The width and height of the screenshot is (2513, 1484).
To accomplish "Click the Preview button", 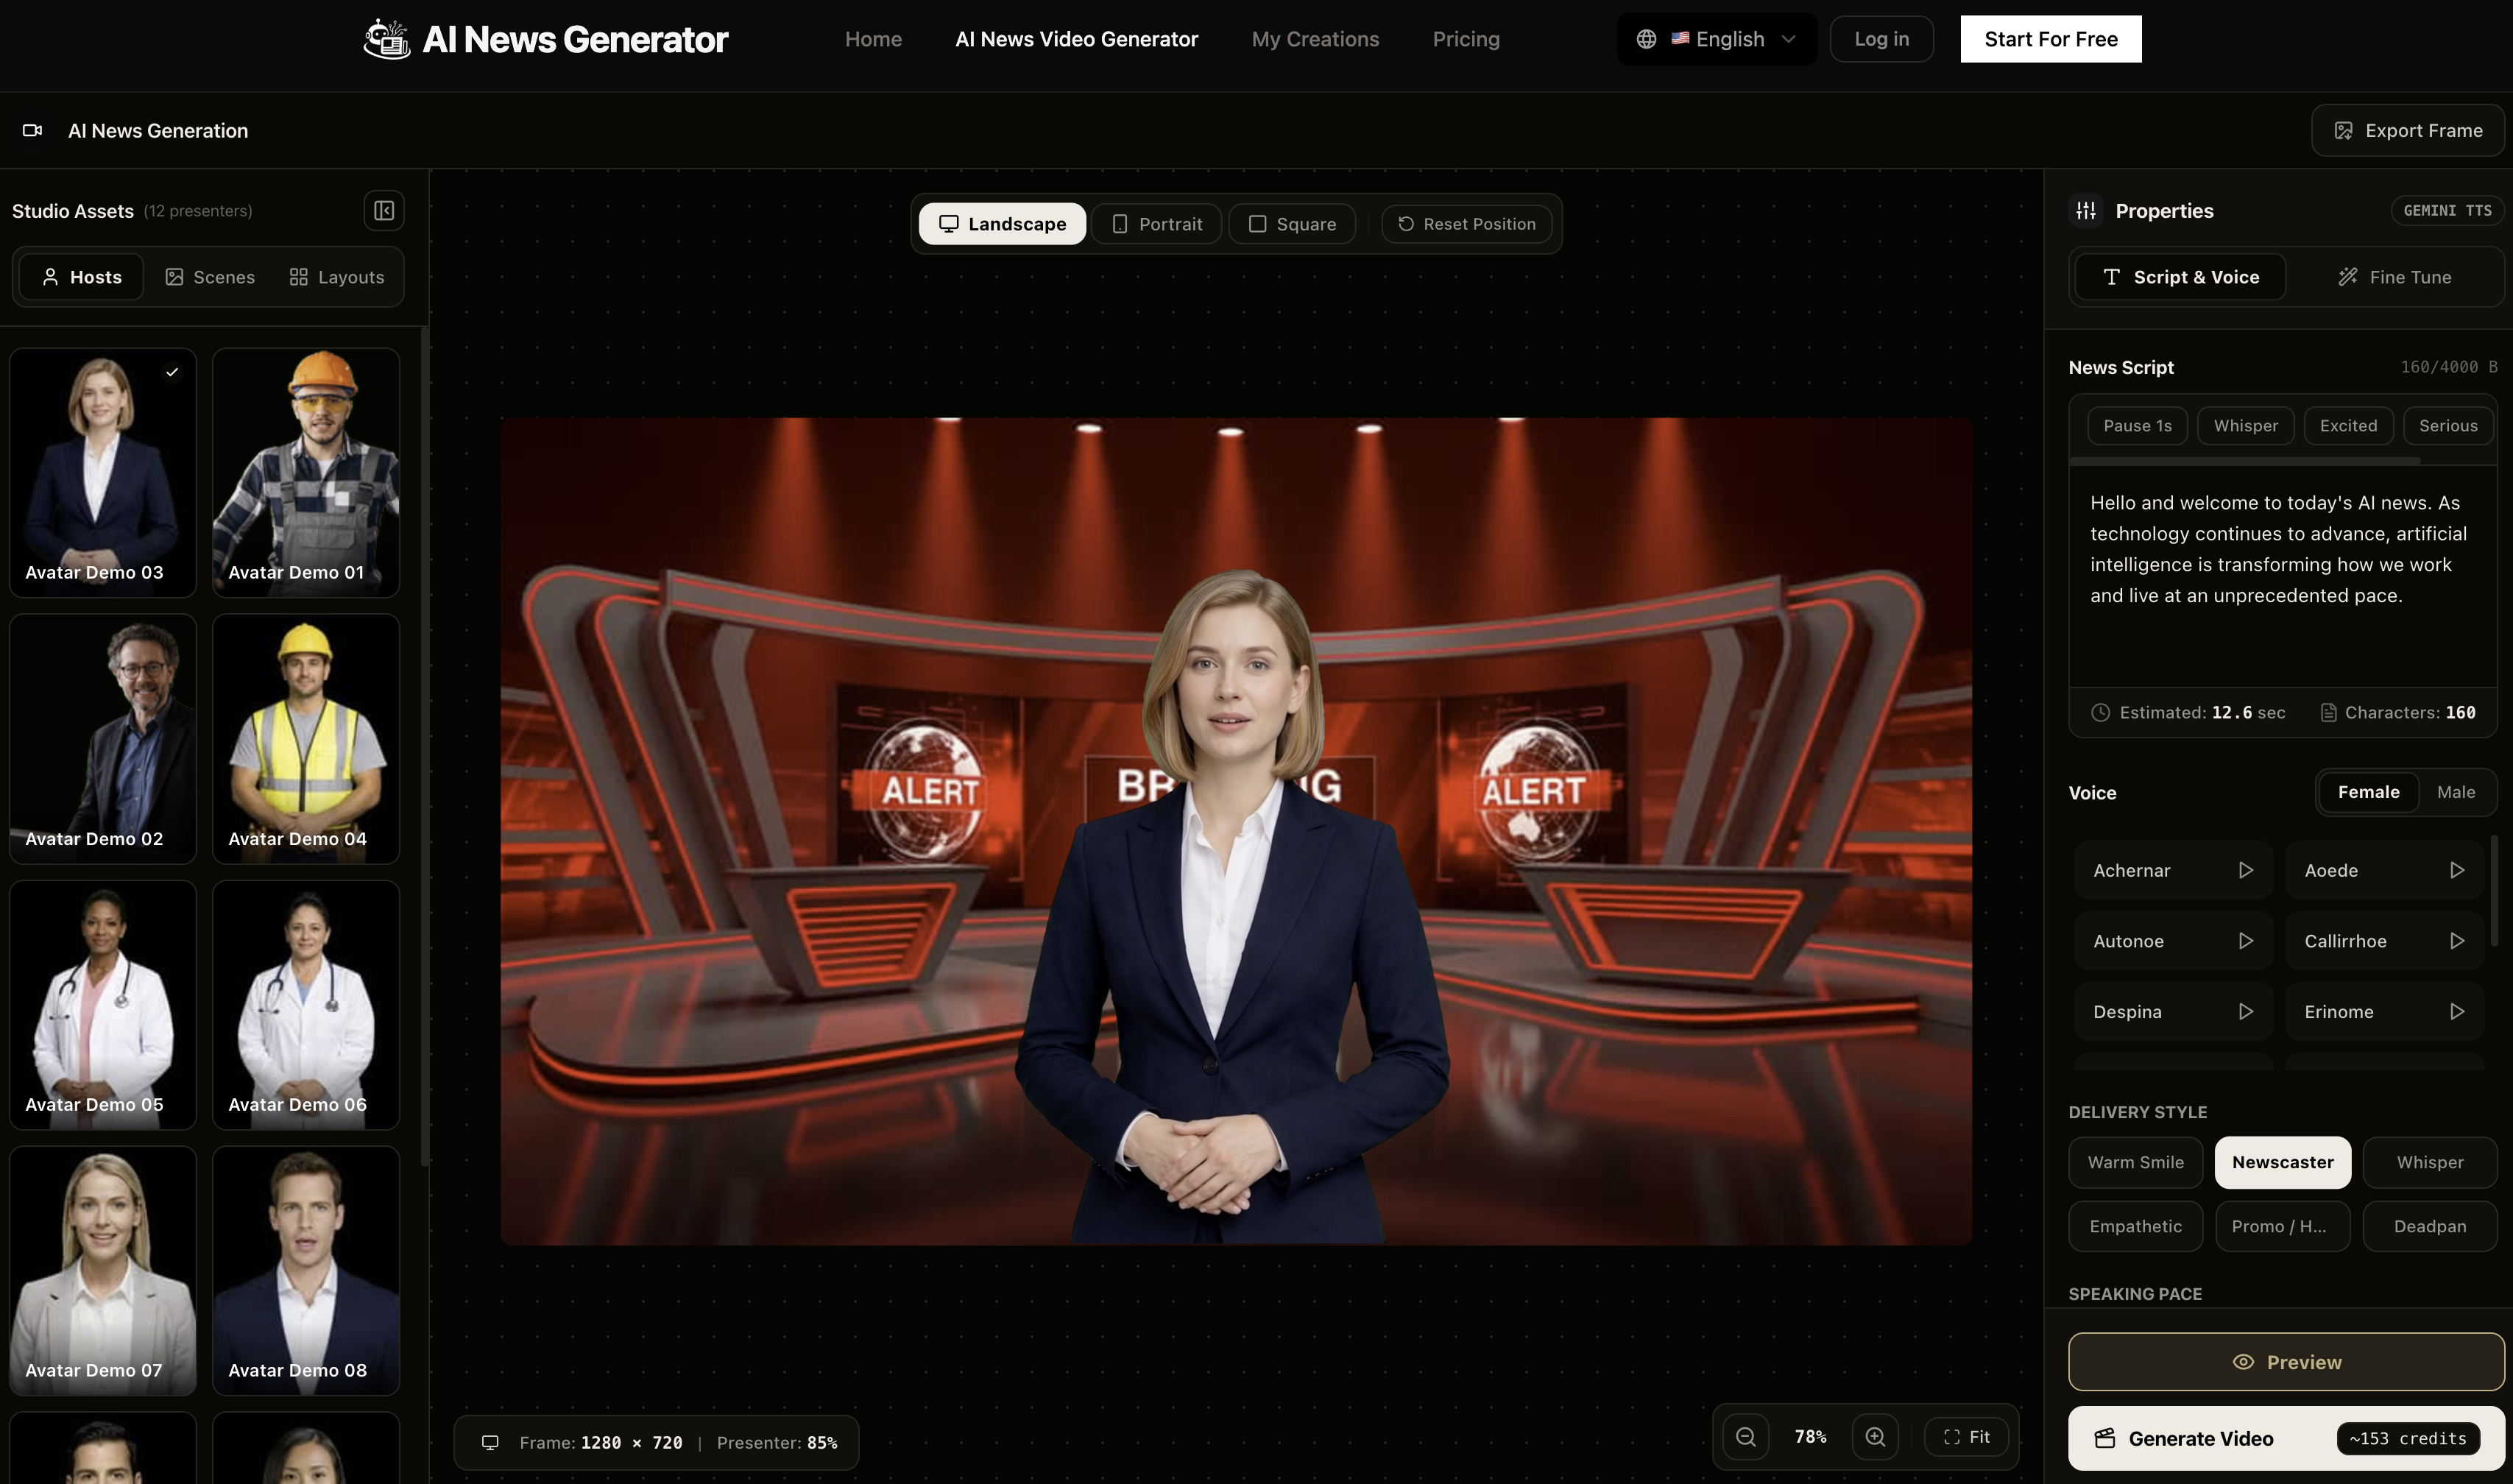I will (x=2286, y=1362).
